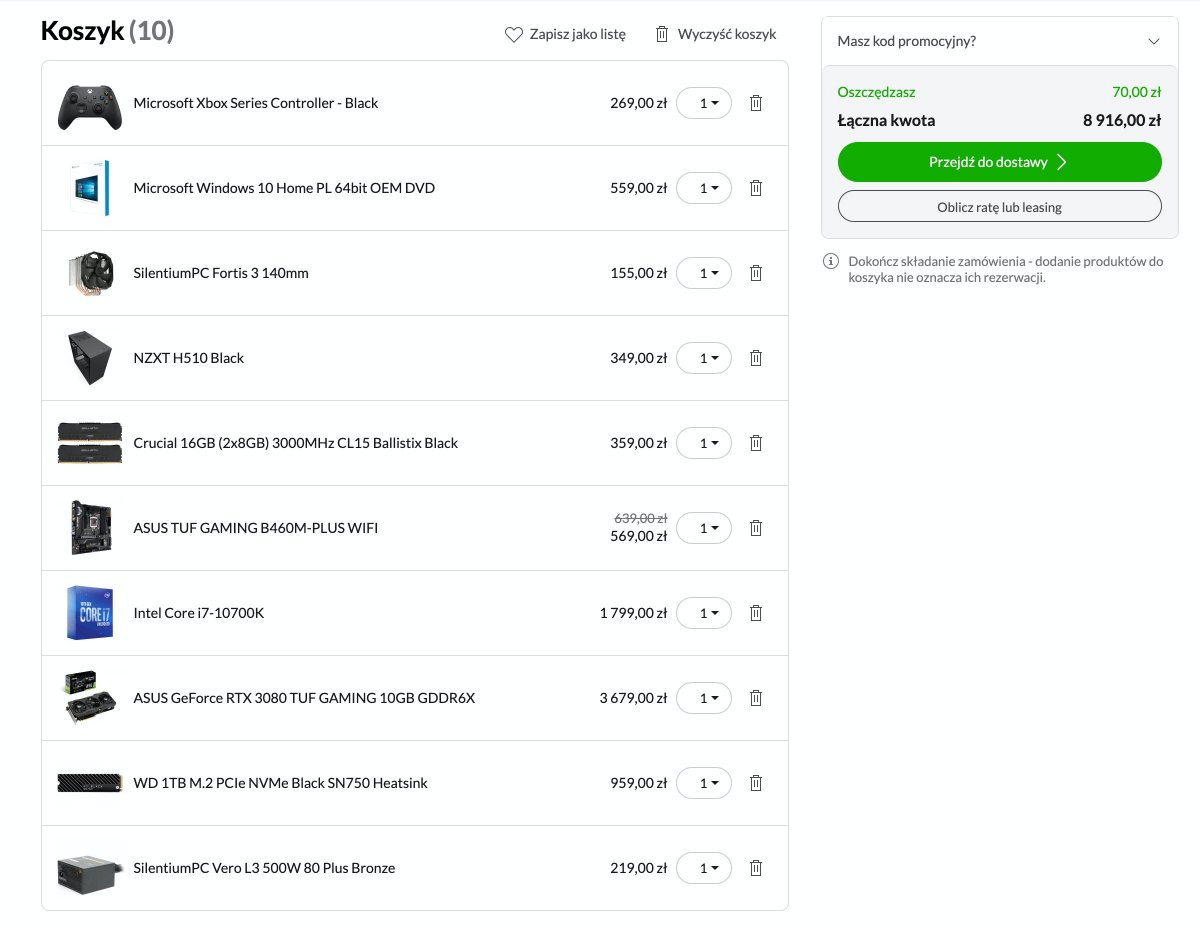Click the Vero L3 power supply thumbnail
Viewport: 1200px width, 930px height.
coord(90,872)
